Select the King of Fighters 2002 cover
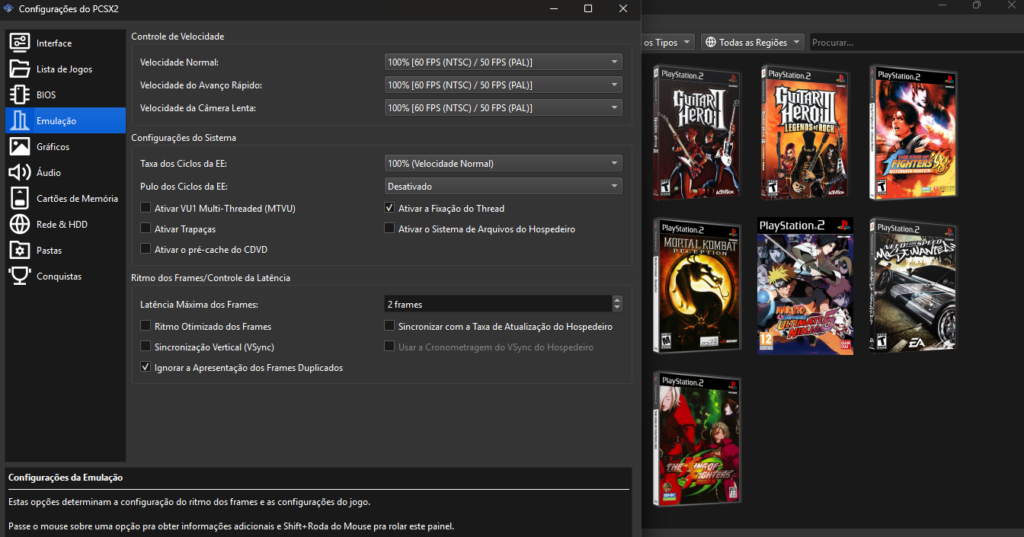Image resolution: width=1024 pixels, height=537 pixels. pyautogui.click(x=697, y=439)
